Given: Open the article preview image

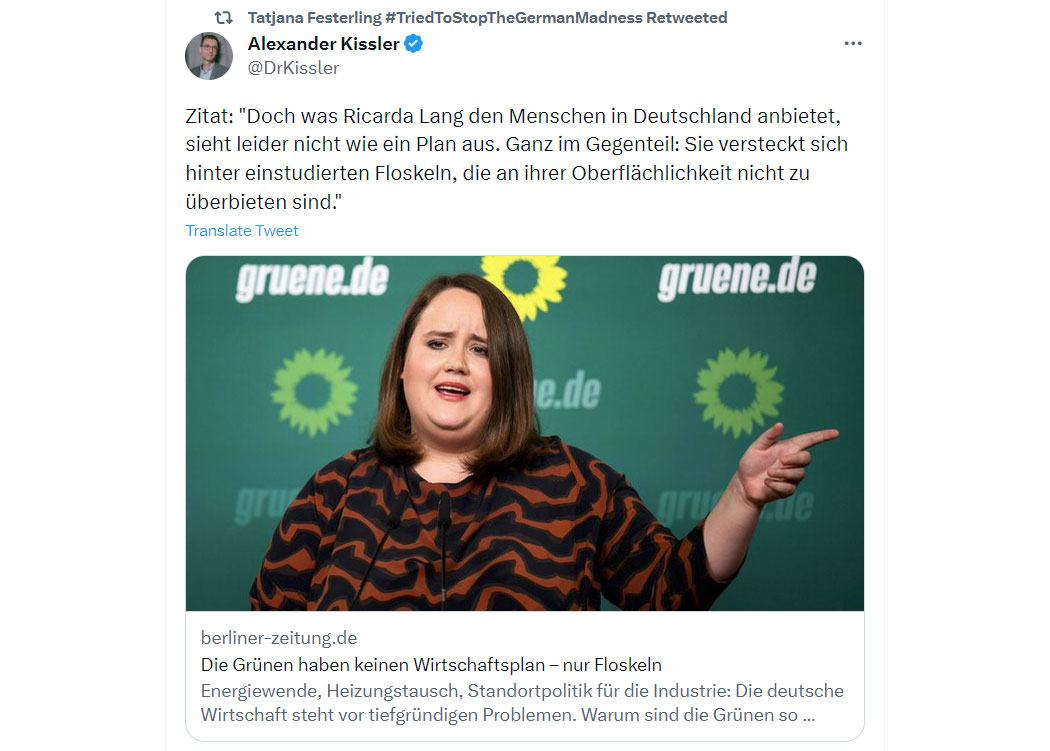Looking at the screenshot, I should (524, 433).
